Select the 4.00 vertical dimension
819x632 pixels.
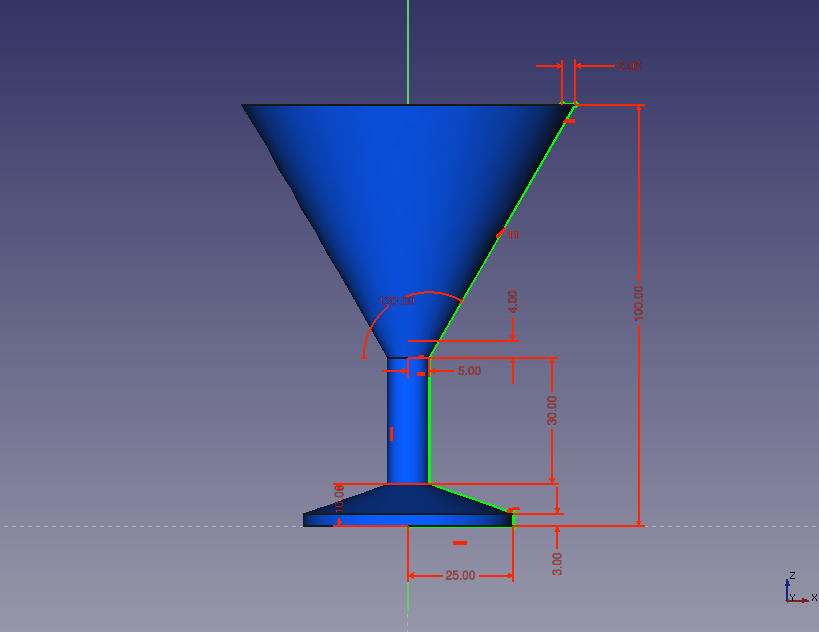click(x=513, y=302)
